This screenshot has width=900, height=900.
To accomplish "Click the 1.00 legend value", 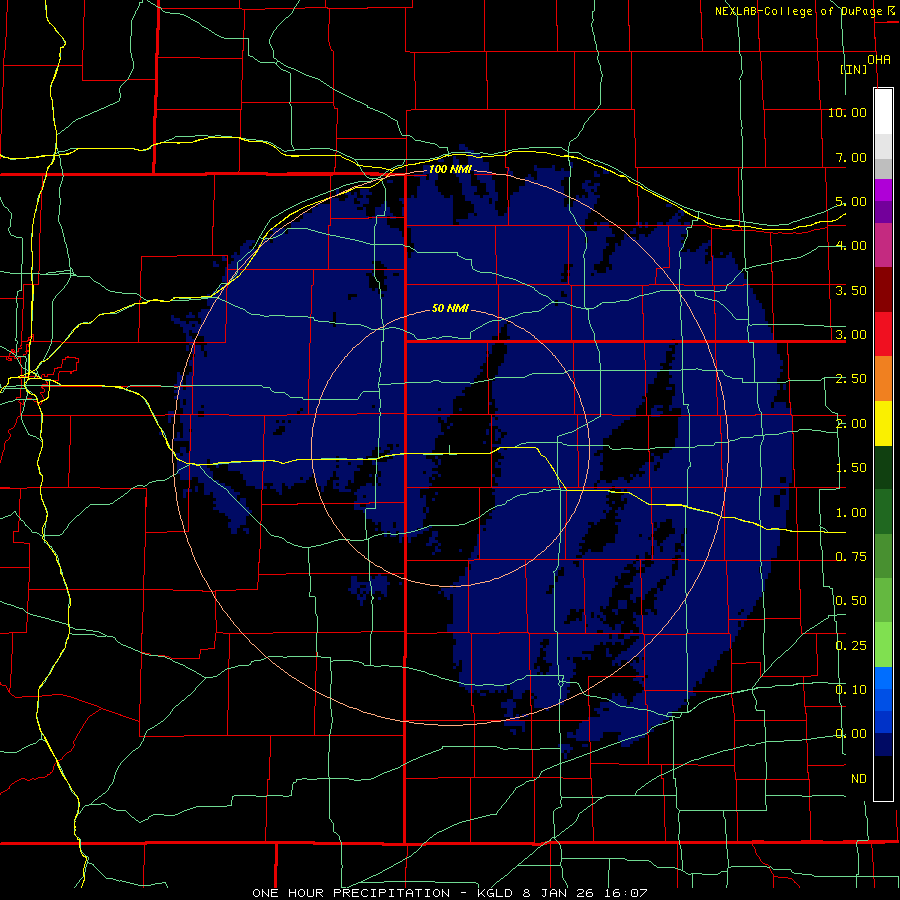I will (x=851, y=513).
